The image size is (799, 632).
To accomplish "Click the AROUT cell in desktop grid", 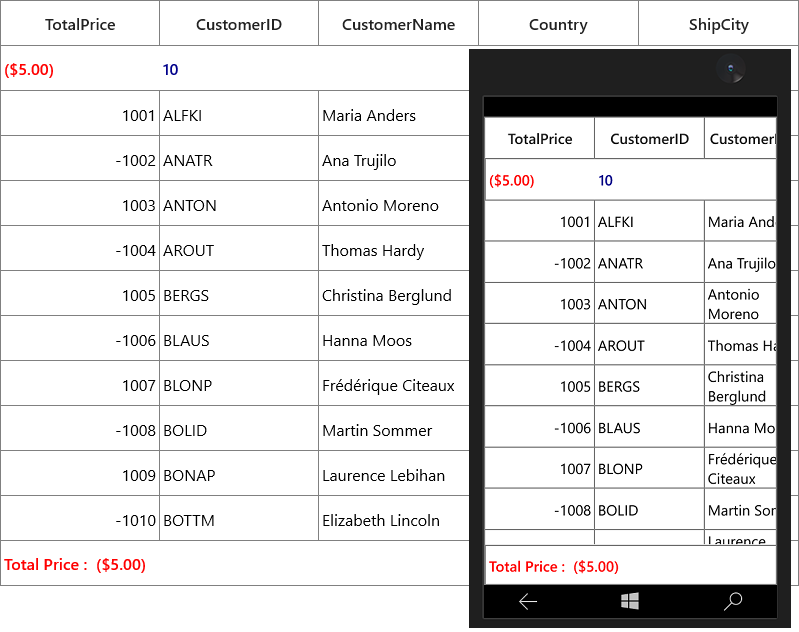I will click(x=239, y=249).
